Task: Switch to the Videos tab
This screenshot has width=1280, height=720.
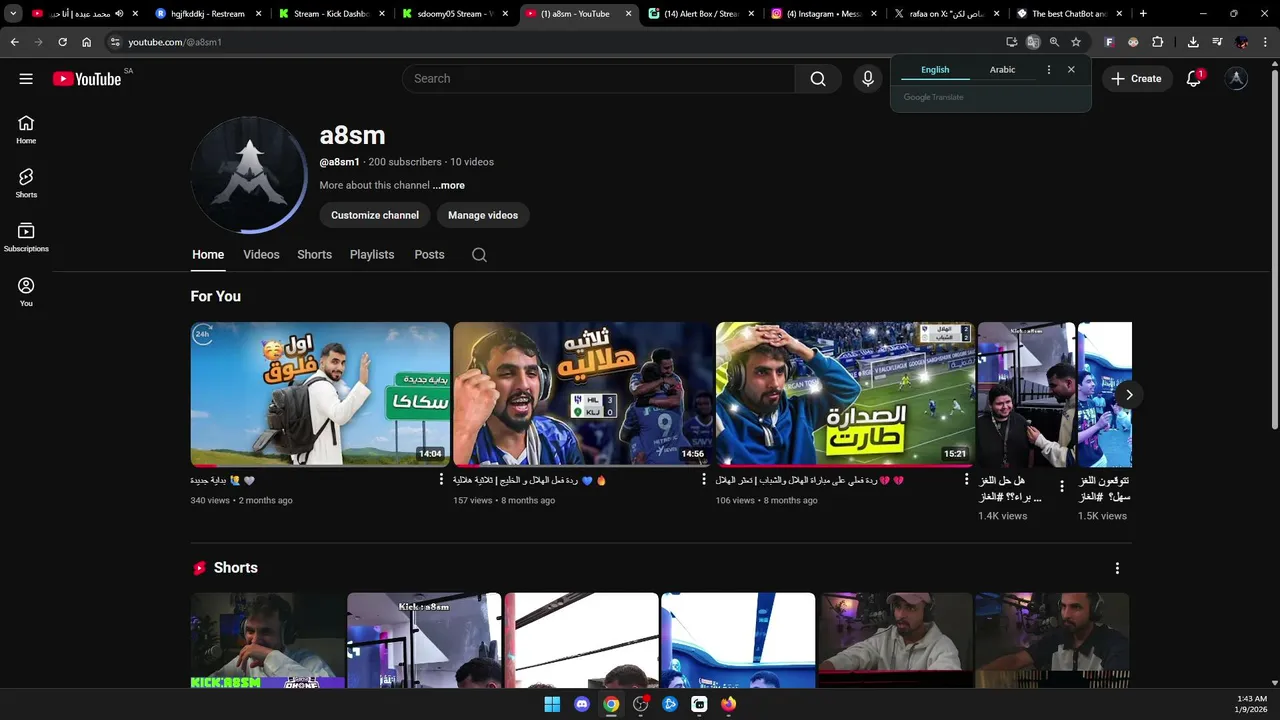Action: pyautogui.click(x=261, y=255)
